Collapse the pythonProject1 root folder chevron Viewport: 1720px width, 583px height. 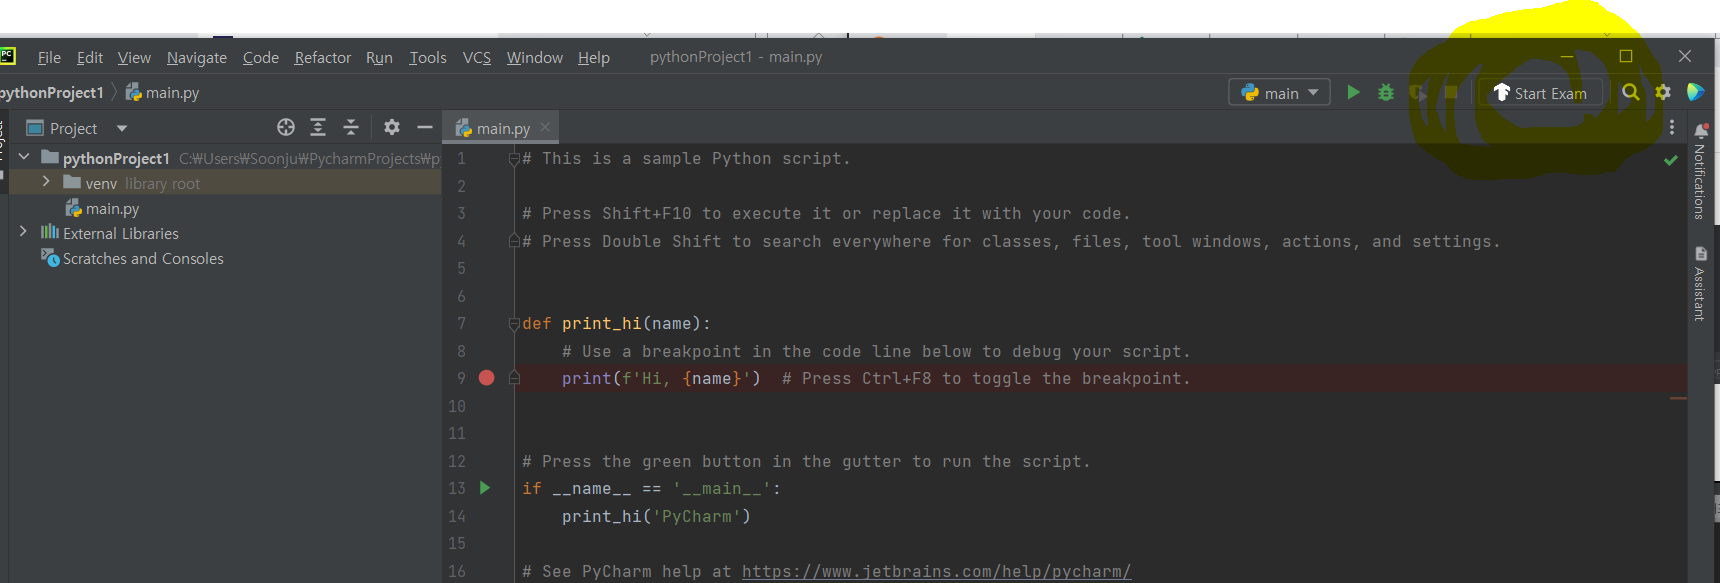pyautogui.click(x=24, y=157)
